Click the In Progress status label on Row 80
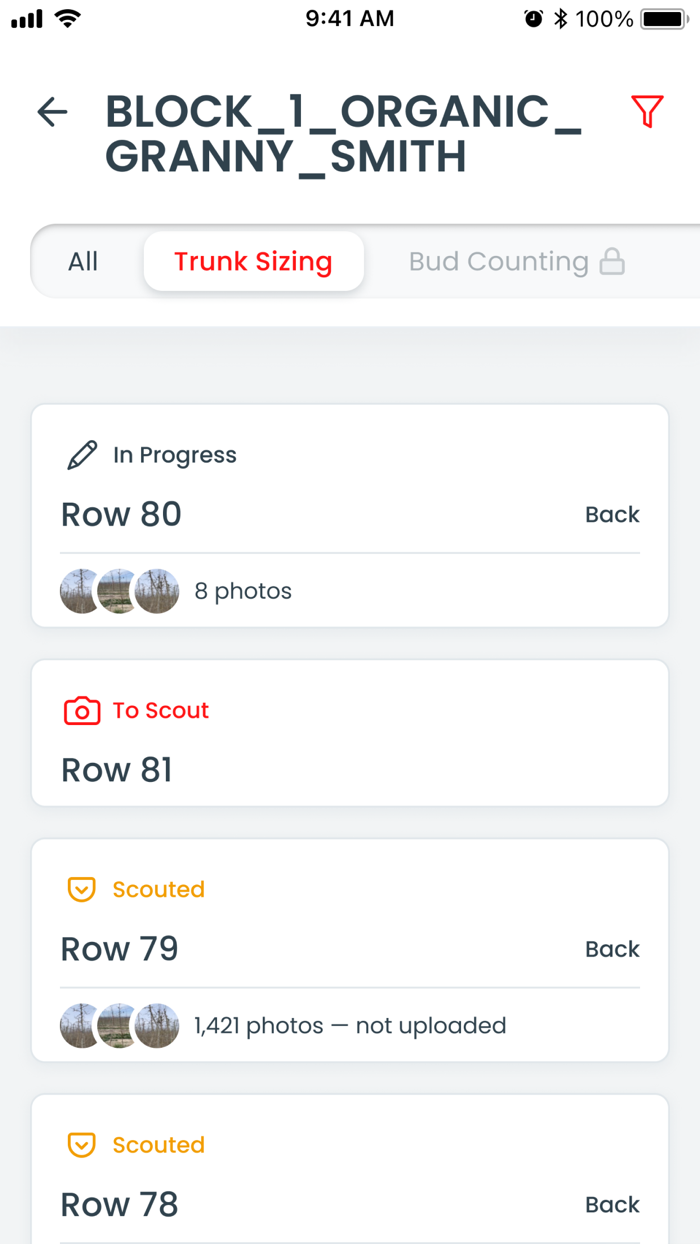700x1244 pixels. pos(175,454)
